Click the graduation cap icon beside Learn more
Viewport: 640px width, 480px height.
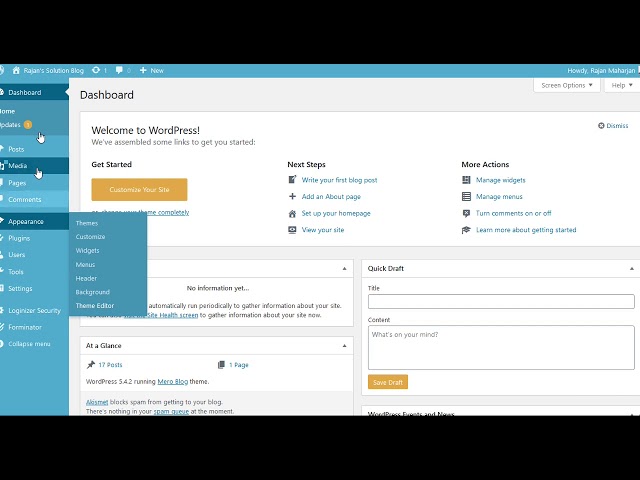466,230
